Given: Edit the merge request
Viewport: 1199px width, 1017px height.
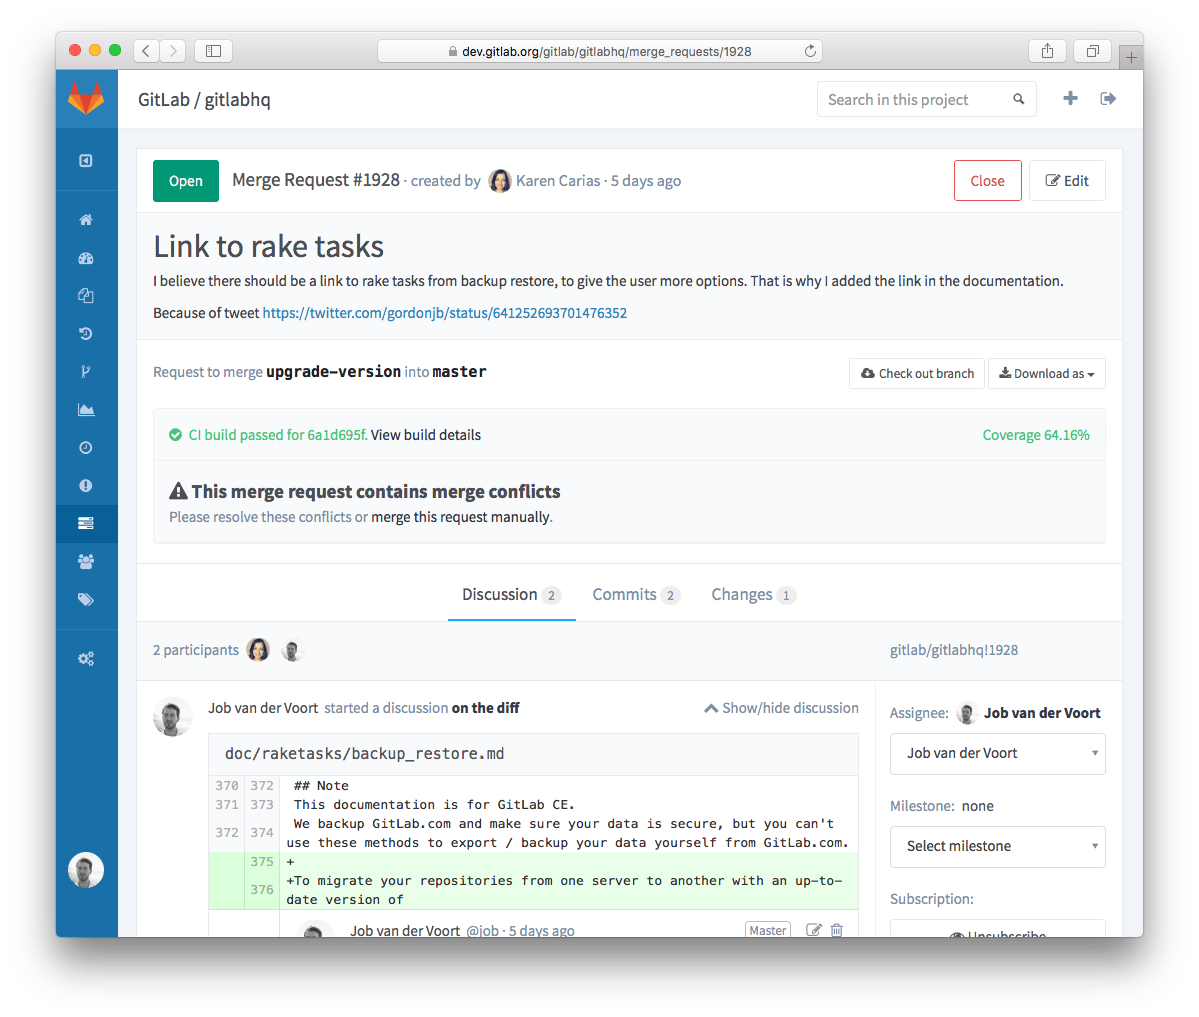Looking at the screenshot, I should [1067, 181].
